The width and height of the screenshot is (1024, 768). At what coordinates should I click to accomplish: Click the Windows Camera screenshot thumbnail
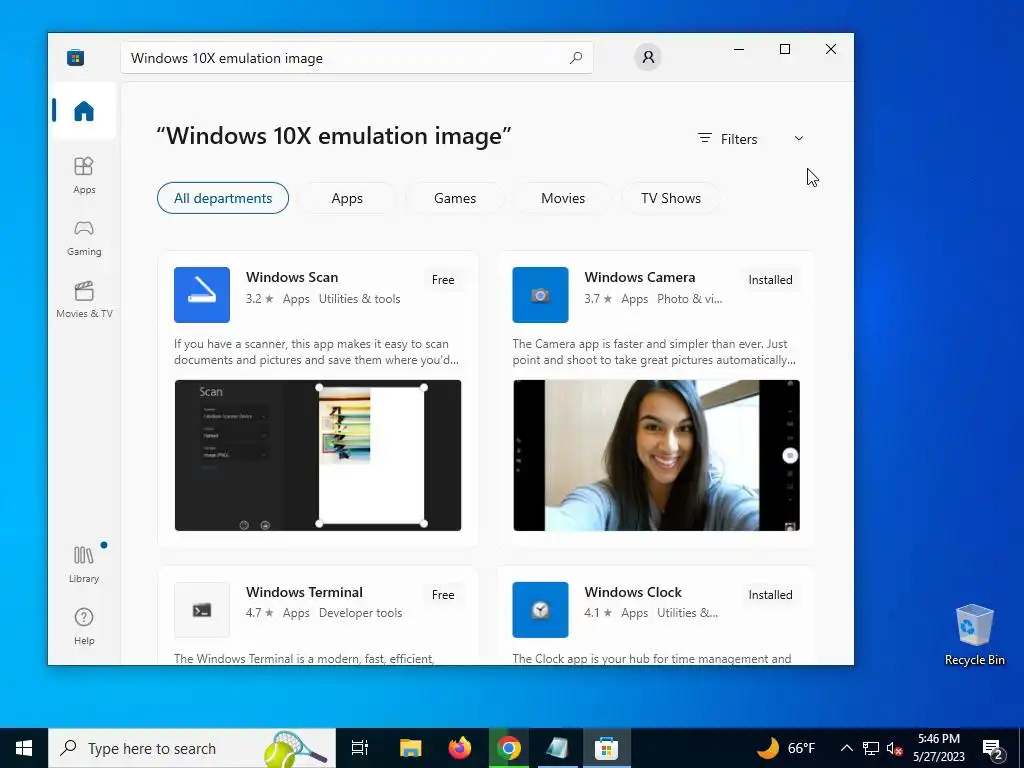656,455
